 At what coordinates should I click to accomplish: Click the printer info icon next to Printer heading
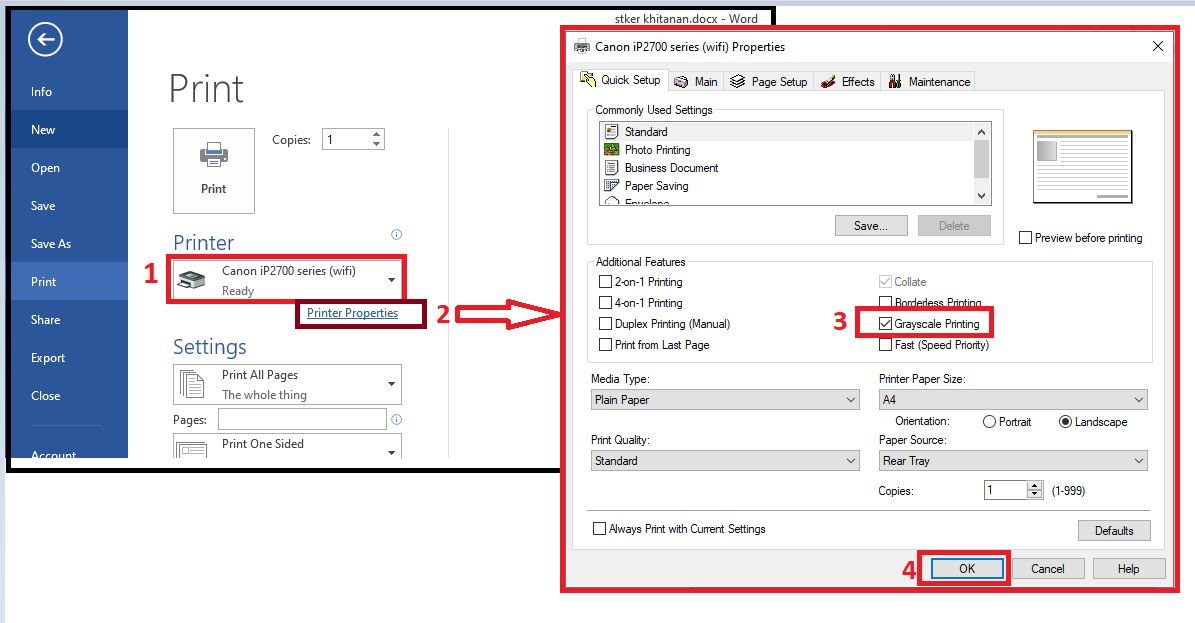pos(396,234)
